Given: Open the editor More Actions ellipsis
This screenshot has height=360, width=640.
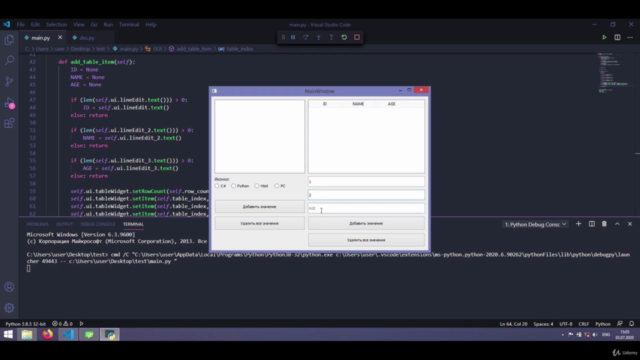Looking at the screenshot, I should tap(630, 38).
